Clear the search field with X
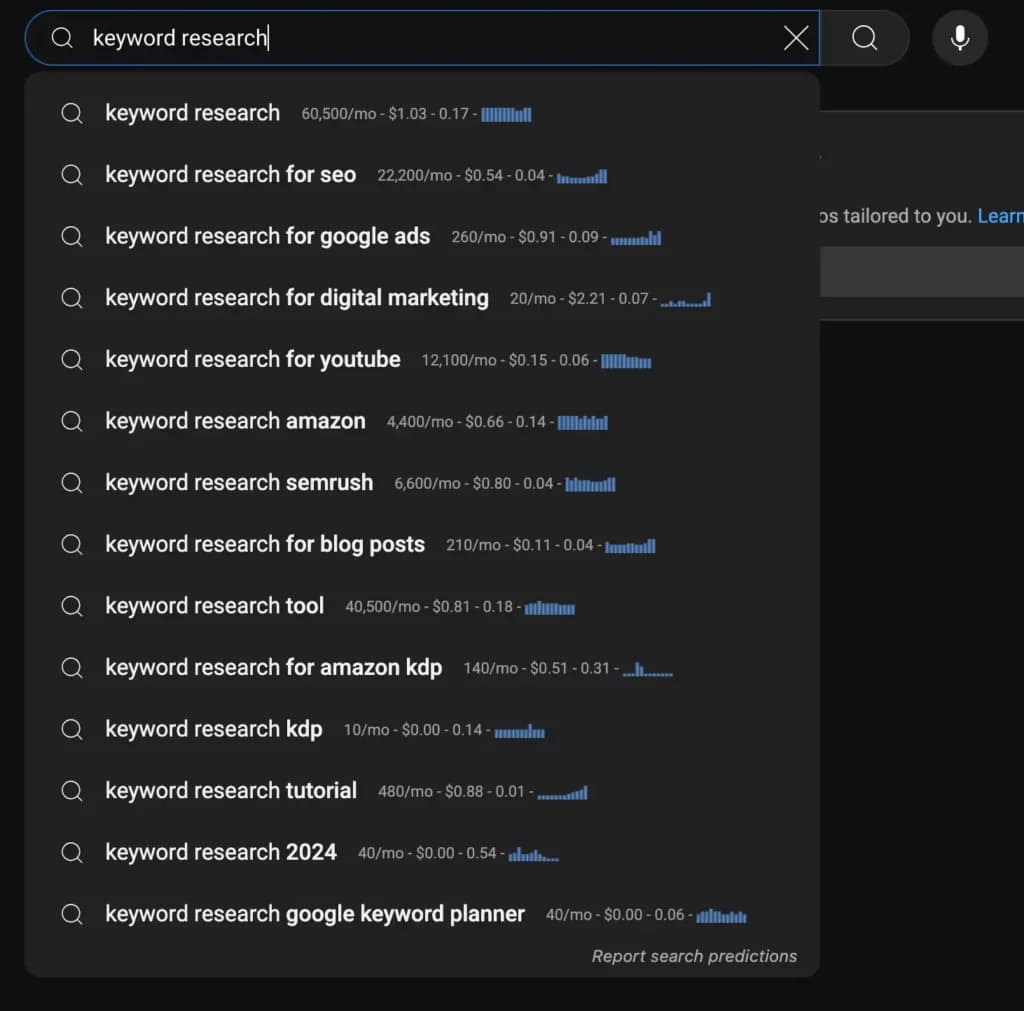This screenshot has height=1011, width=1024. coord(796,38)
